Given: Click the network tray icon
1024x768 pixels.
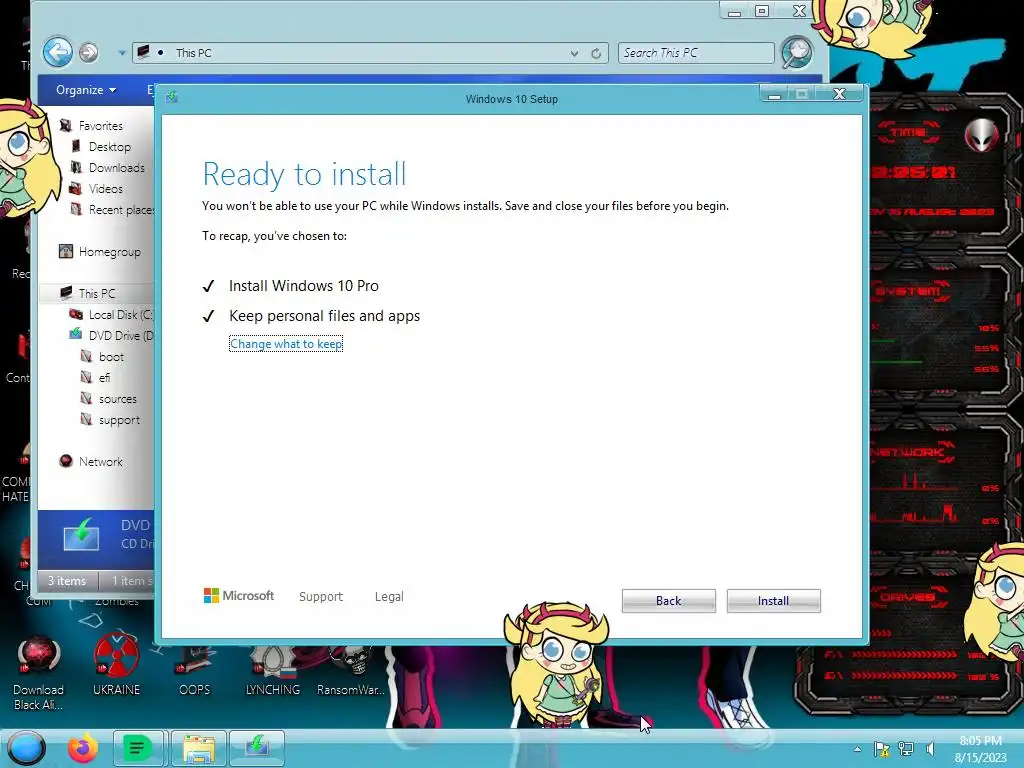Looking at the screenshot, I should pyautogui.click(x=906, y=749).
